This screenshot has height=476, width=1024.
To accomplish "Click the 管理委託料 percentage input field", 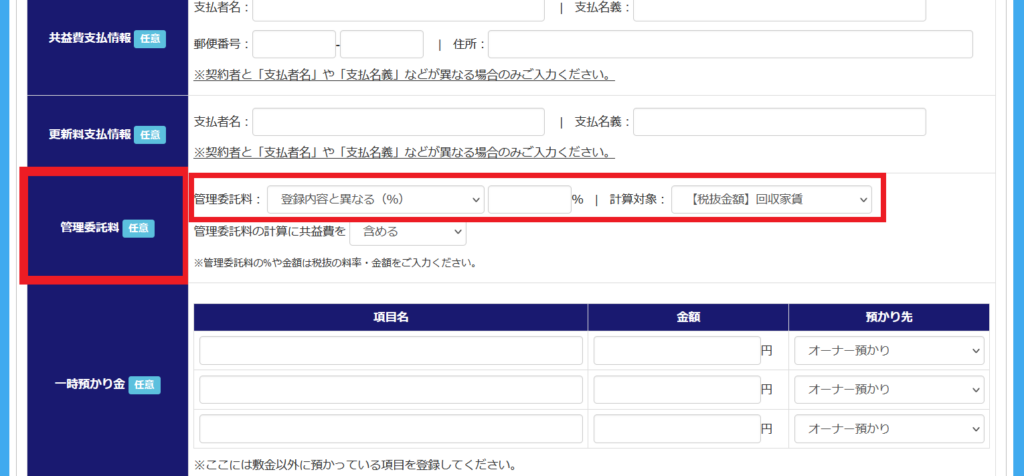I will tap(528, 200).
